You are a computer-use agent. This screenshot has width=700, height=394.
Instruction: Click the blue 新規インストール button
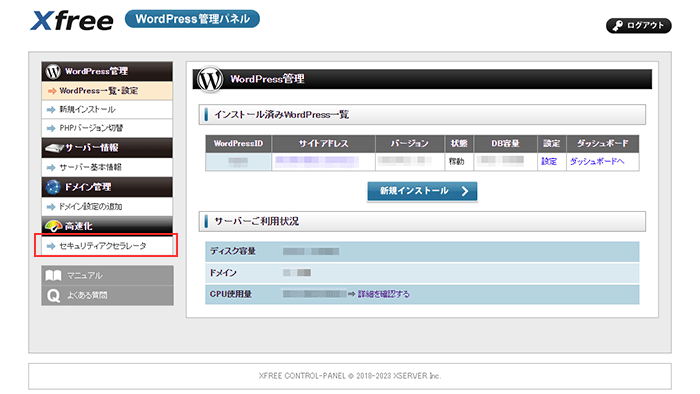click(422, 191)
